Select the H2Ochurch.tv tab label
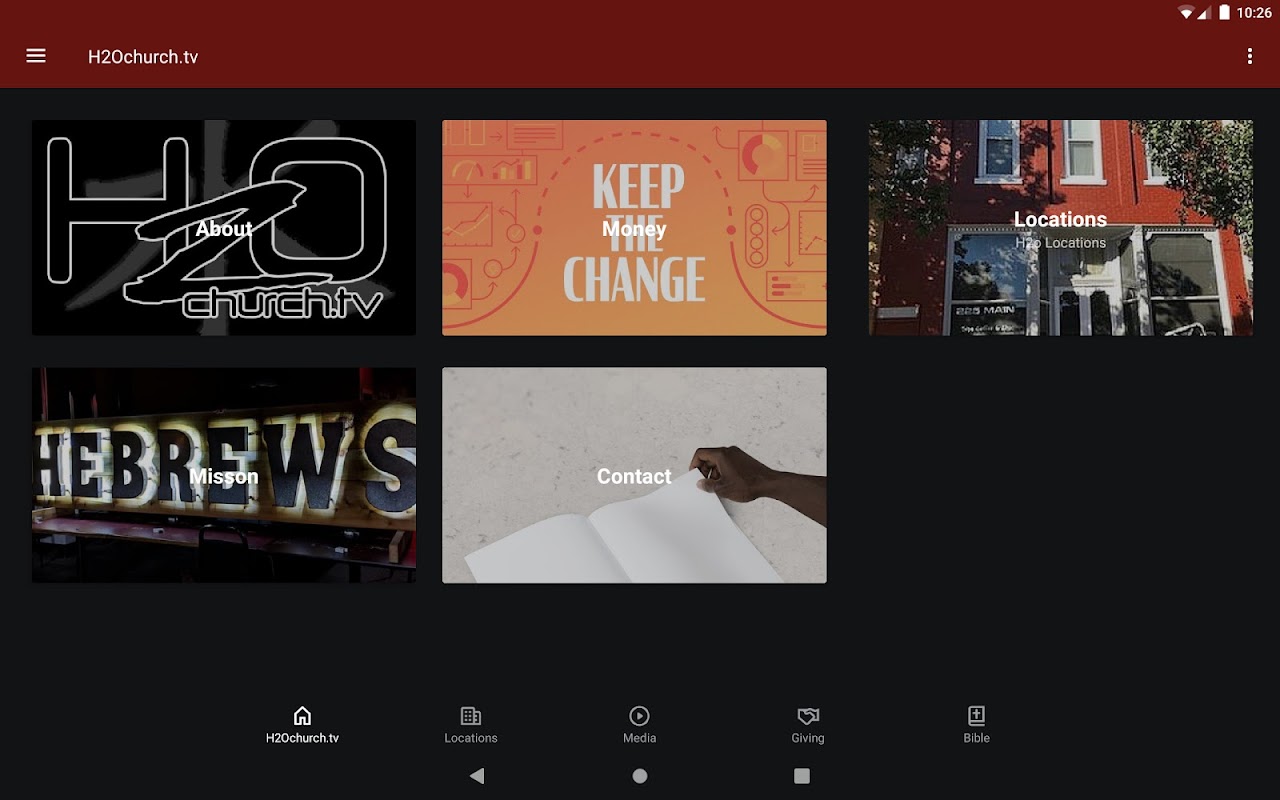 [302, 738]
